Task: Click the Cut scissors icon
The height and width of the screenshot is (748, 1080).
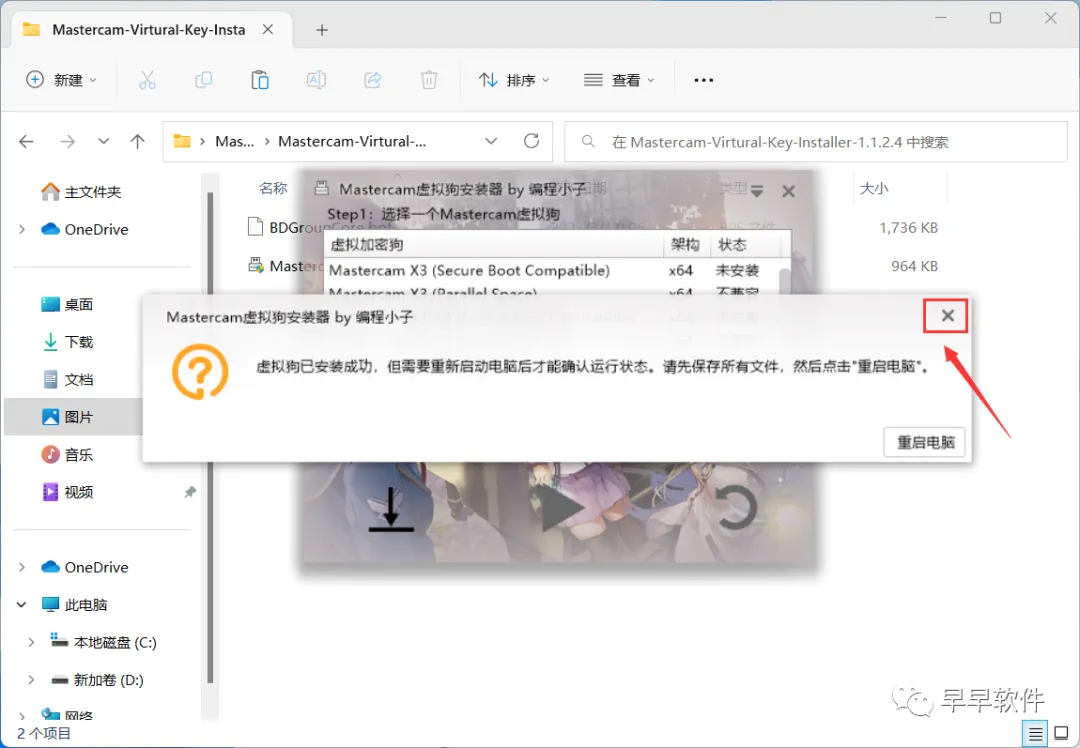Action: [x=147, y=80]
